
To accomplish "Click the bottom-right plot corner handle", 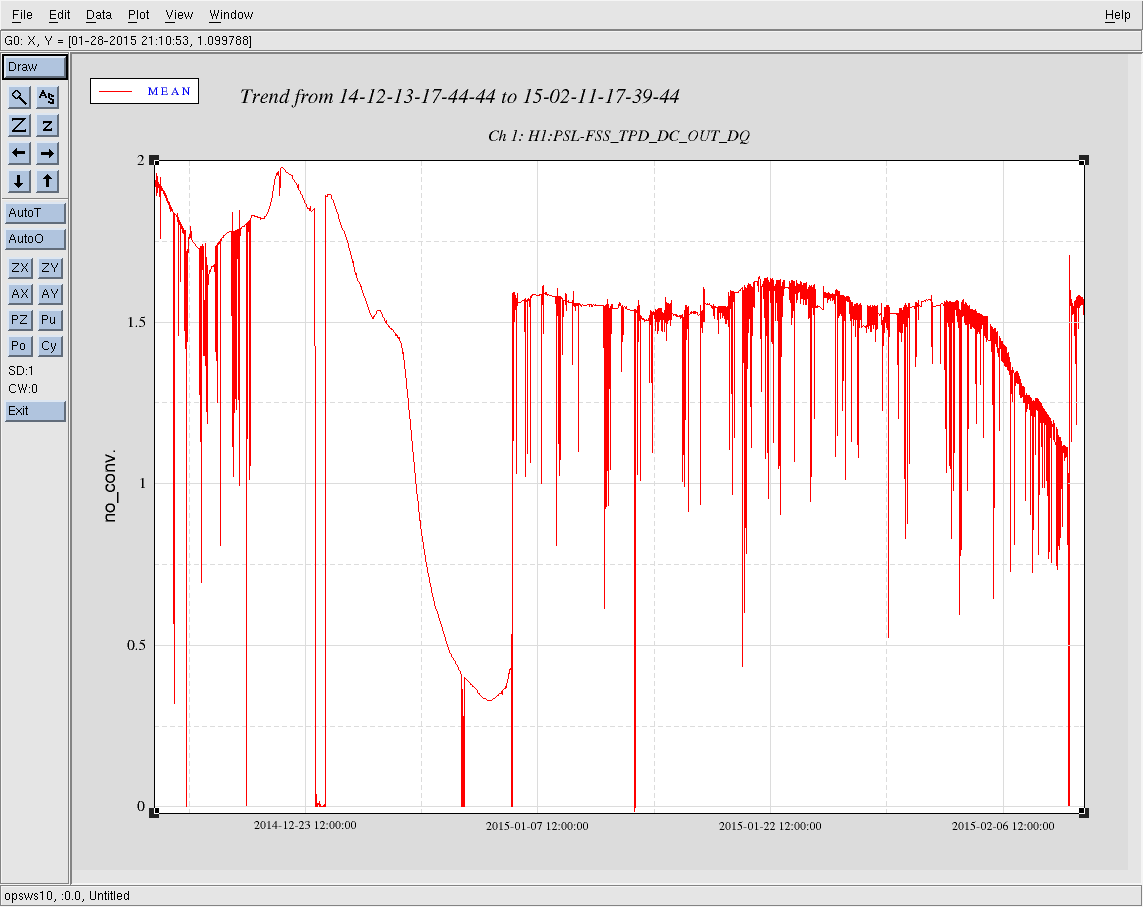I will pos(1084,813).
